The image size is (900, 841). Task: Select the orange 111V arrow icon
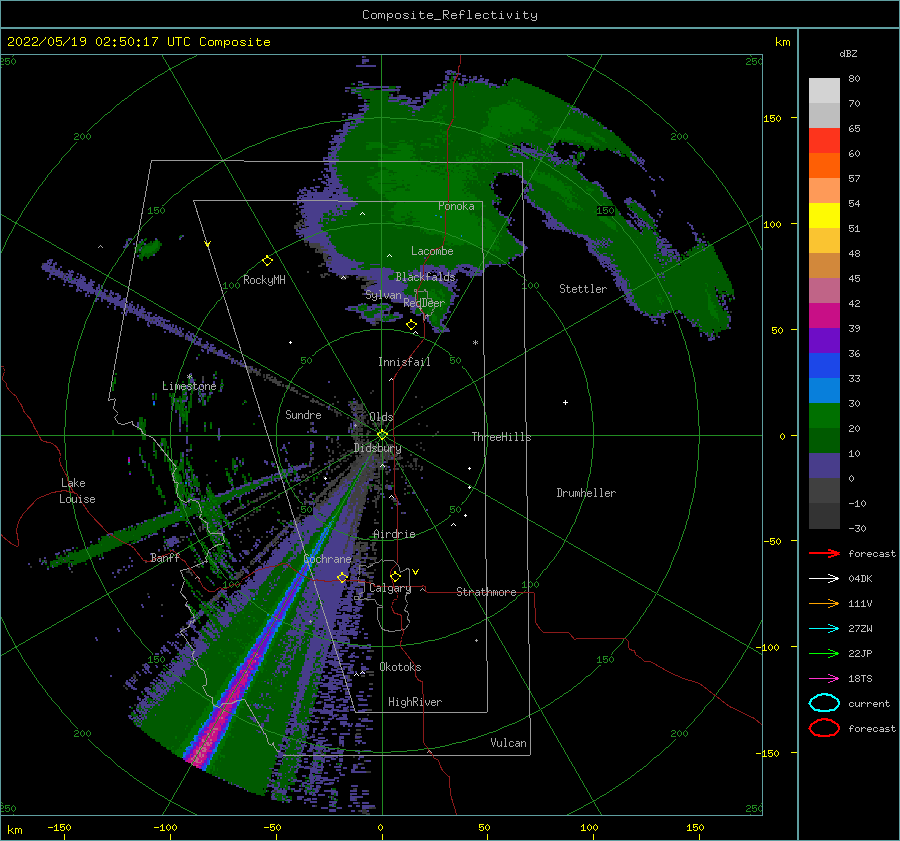click(x=824, y=603)
